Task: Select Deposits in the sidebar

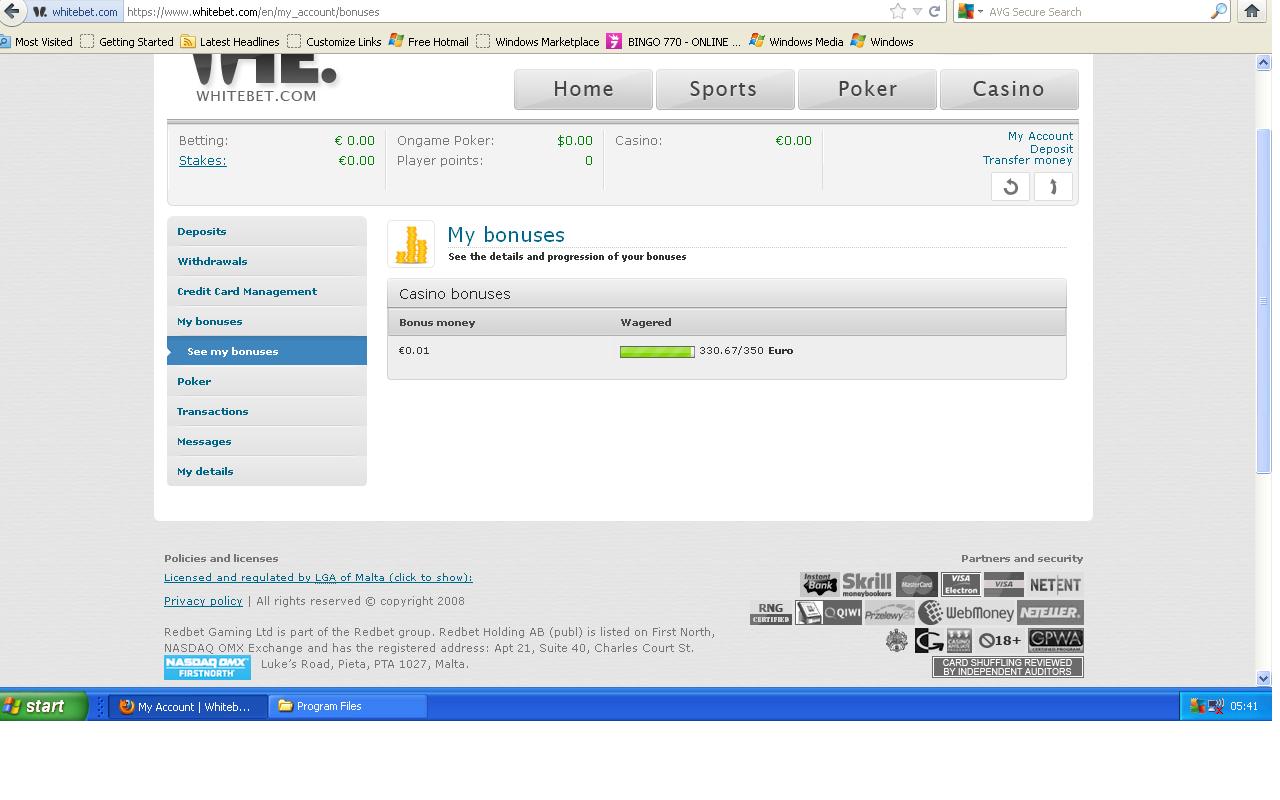Action: point(267,231)
